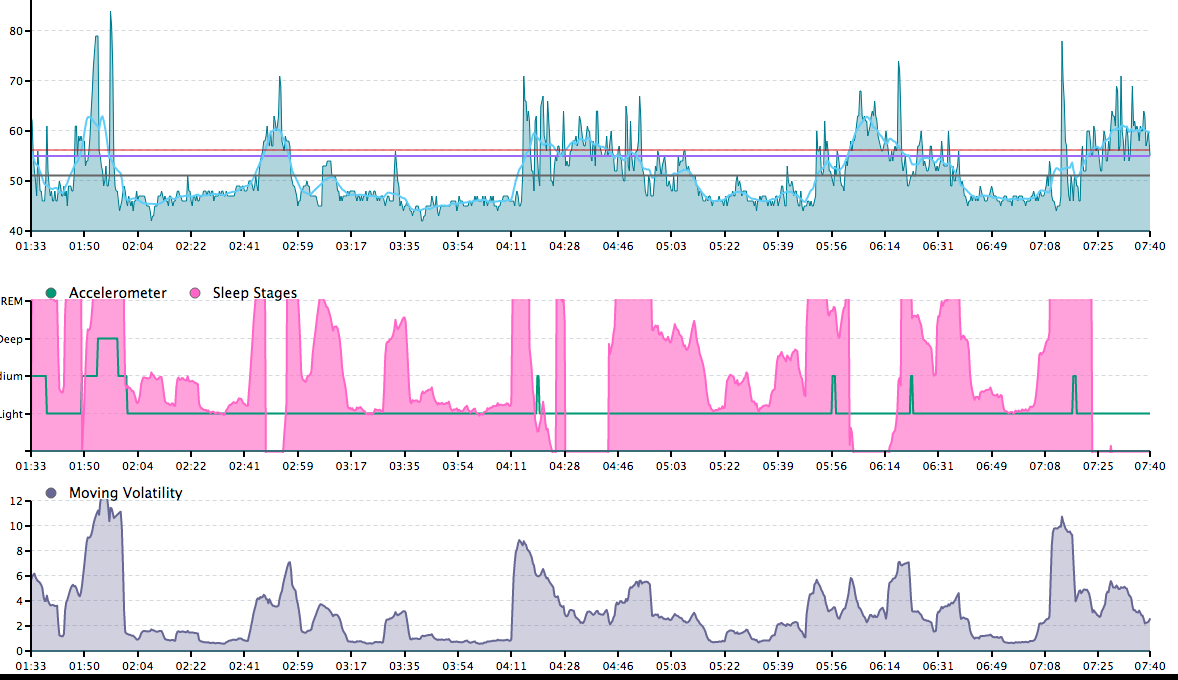Click the volatility peak just after 07:08
This screenshot has height=680, width=1178.
(x=1062, y=519)
